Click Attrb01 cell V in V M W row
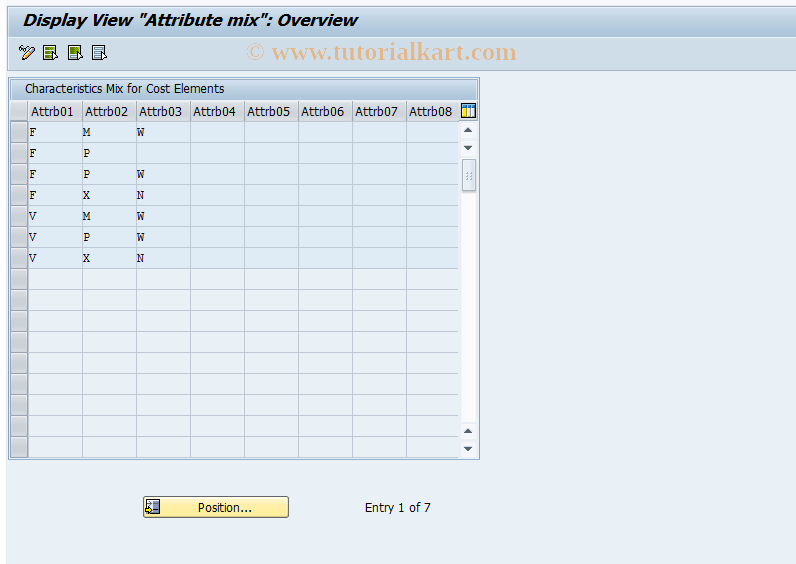796x564 pixels. (55, 216)
